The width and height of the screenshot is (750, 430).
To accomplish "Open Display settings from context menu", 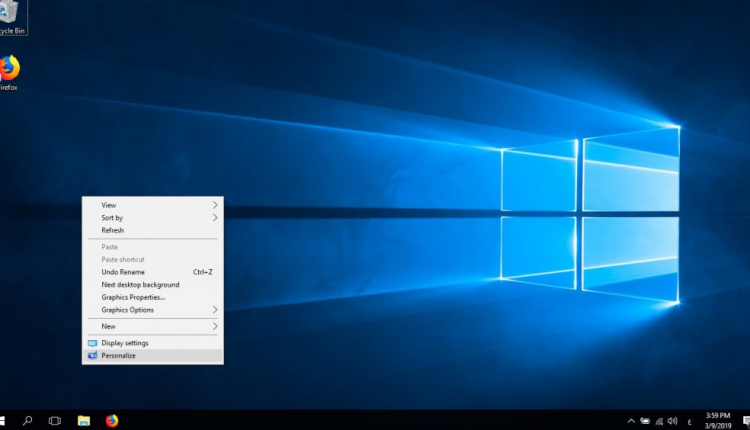I will point(124,343).
